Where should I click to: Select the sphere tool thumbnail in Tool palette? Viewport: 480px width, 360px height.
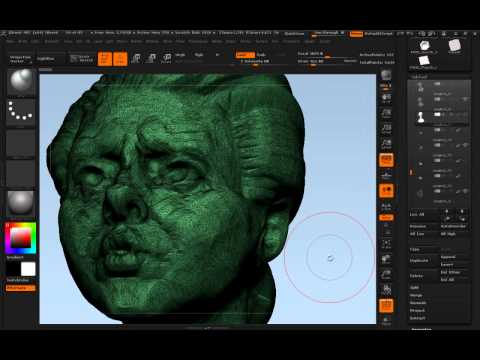click(x=424, y=47)
